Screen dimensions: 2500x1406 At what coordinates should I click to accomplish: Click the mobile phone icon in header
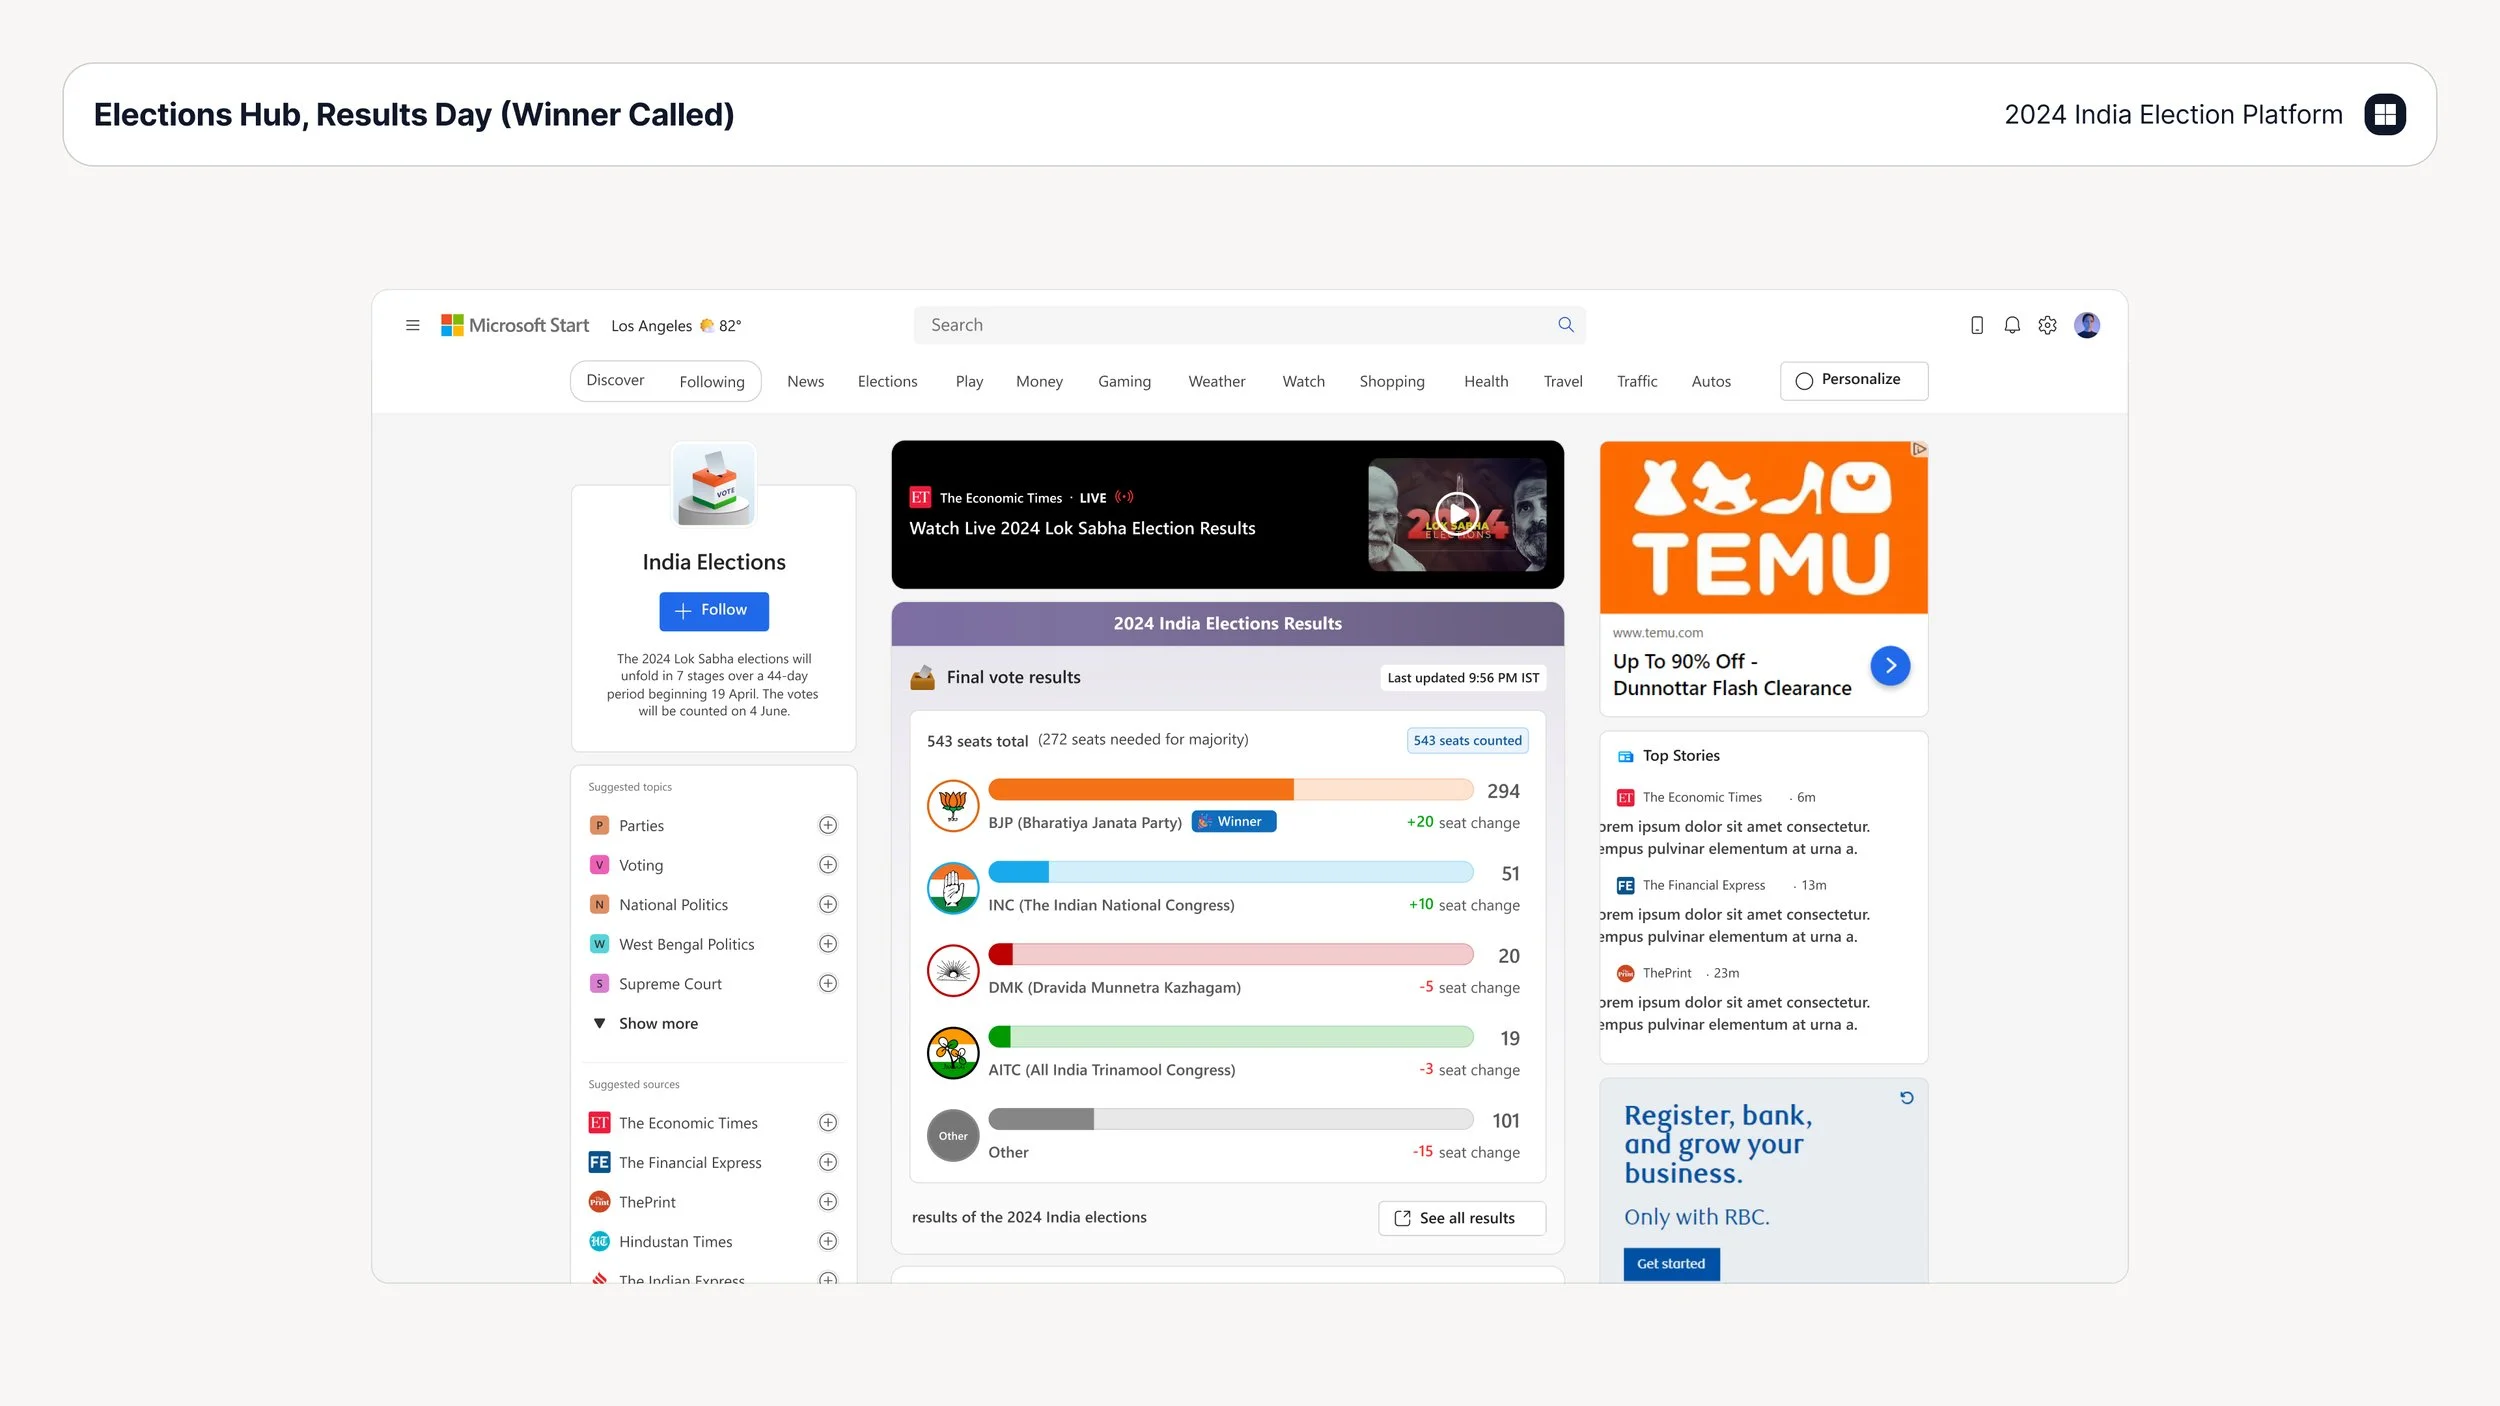1976,325
